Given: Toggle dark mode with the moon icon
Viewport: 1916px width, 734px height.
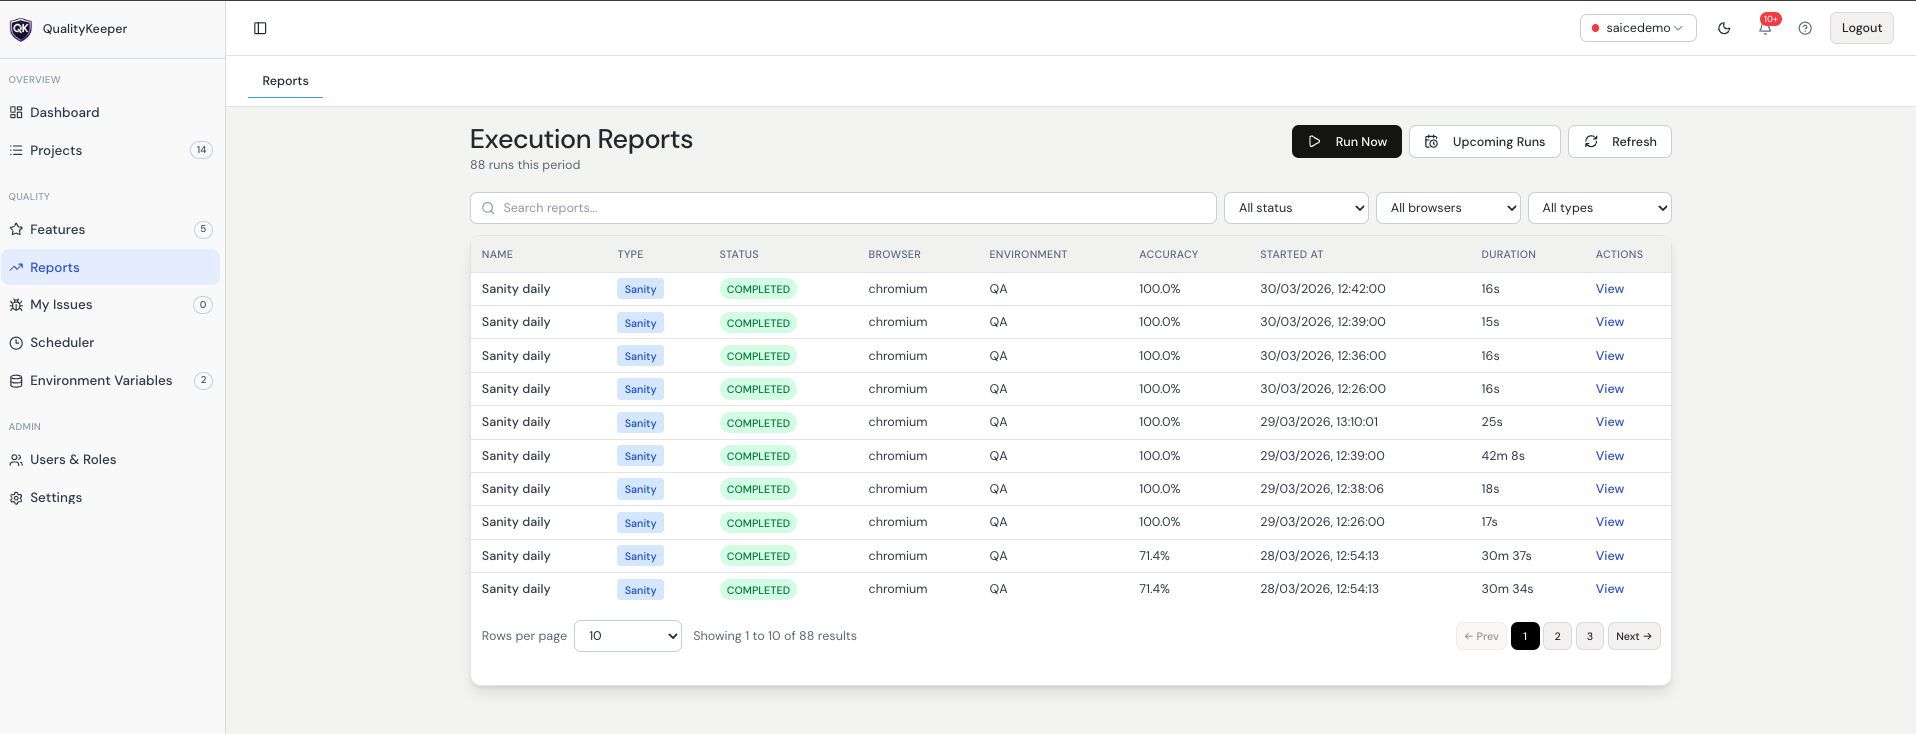Looking at the screenshot, I should 1724,28.
